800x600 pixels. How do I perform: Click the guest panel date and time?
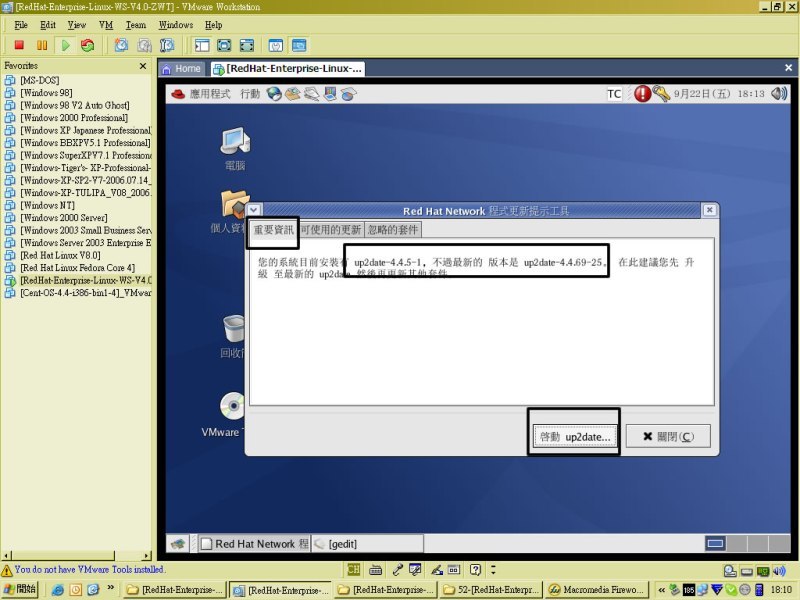coord(719,93)
